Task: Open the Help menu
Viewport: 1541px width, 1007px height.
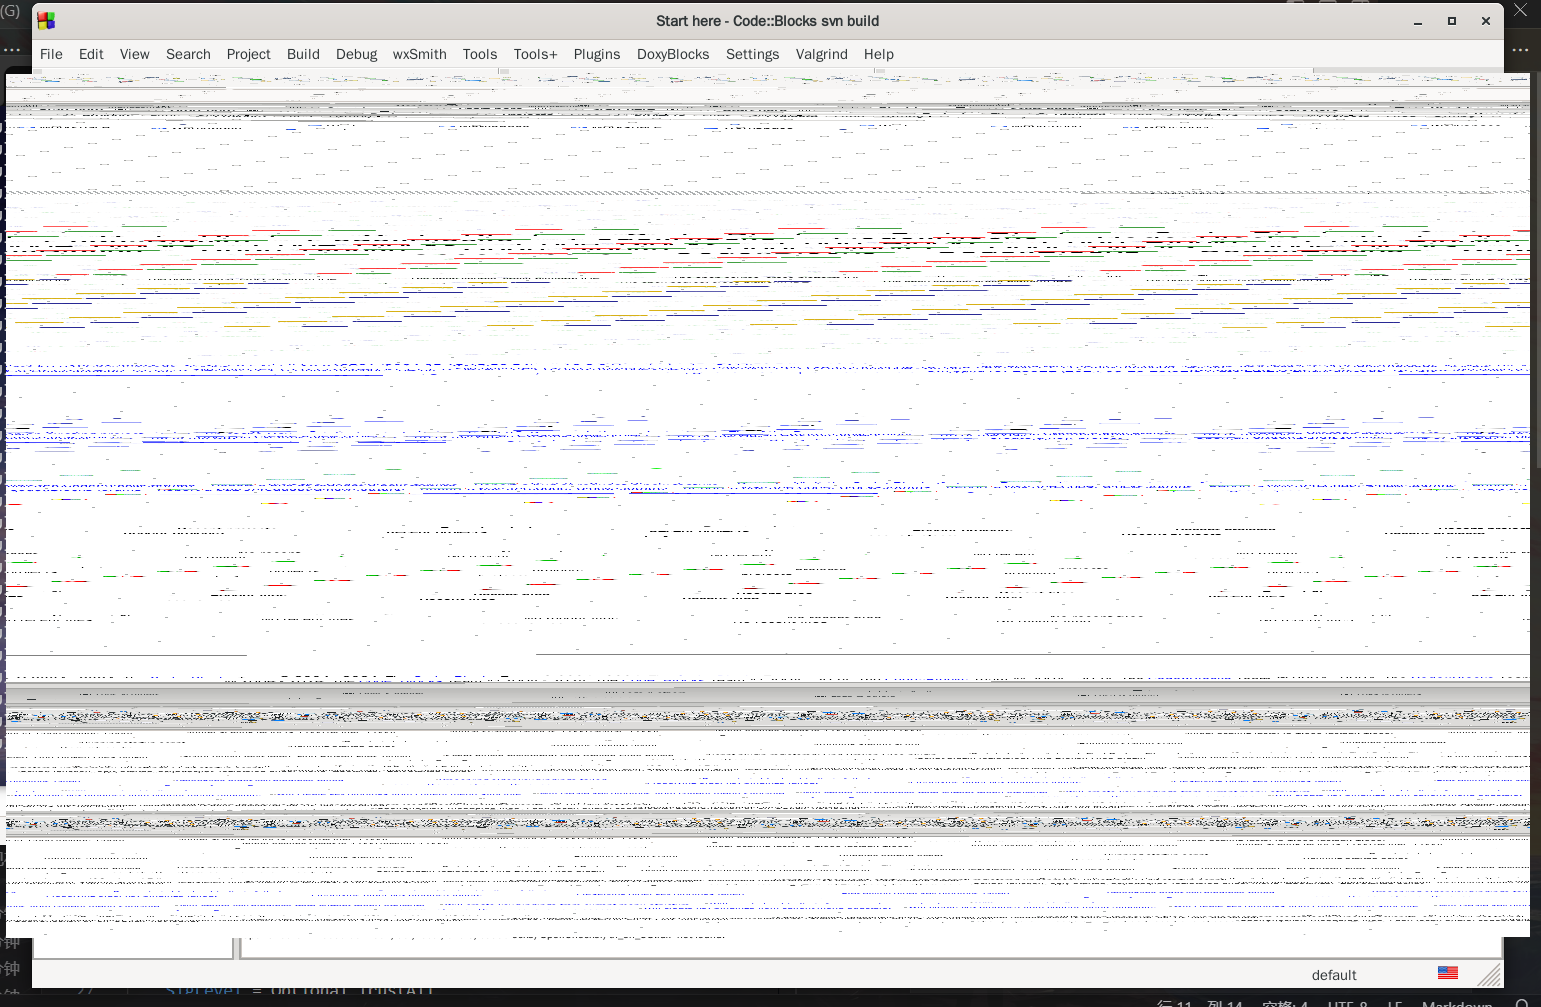Action: [x=879, y=54]
